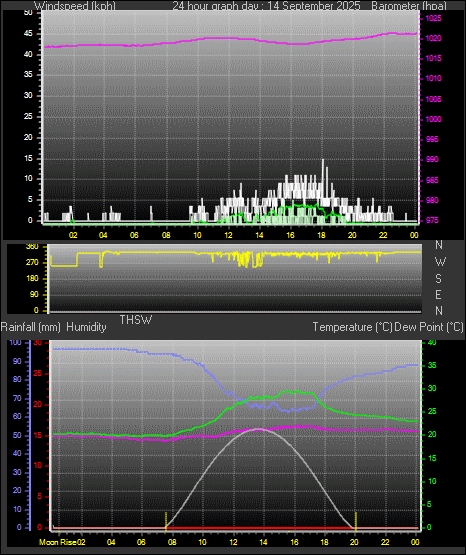Screen dimensions: 466x555
Task: Click the Rainfall (mm) label
Action: pos(30,327)
